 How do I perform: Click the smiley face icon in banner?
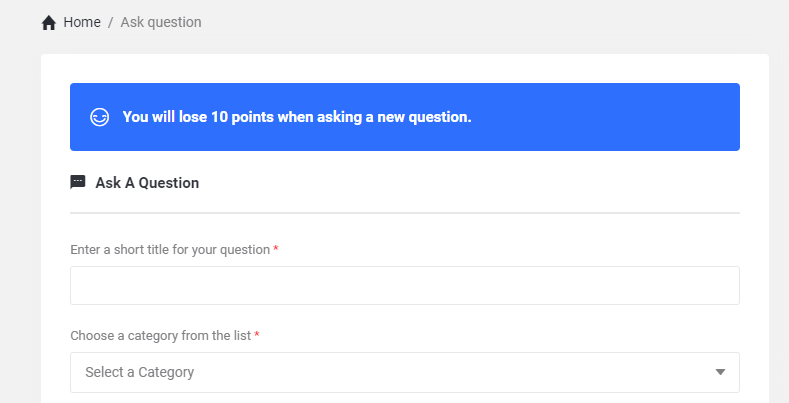99,117
